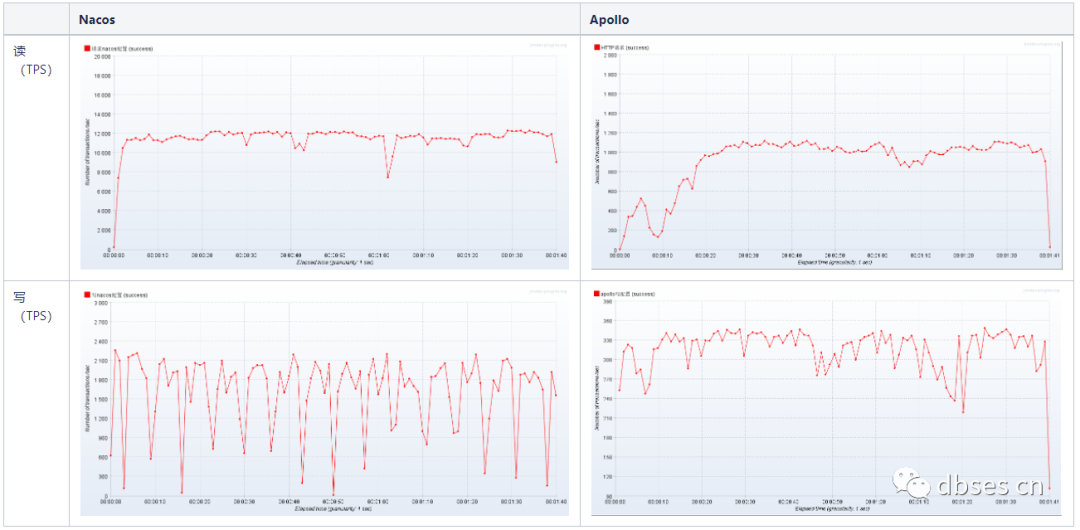Click red legend swatch in Apollo read chart
This screenshot has width=1080, height=530.
tap(596, 48)
